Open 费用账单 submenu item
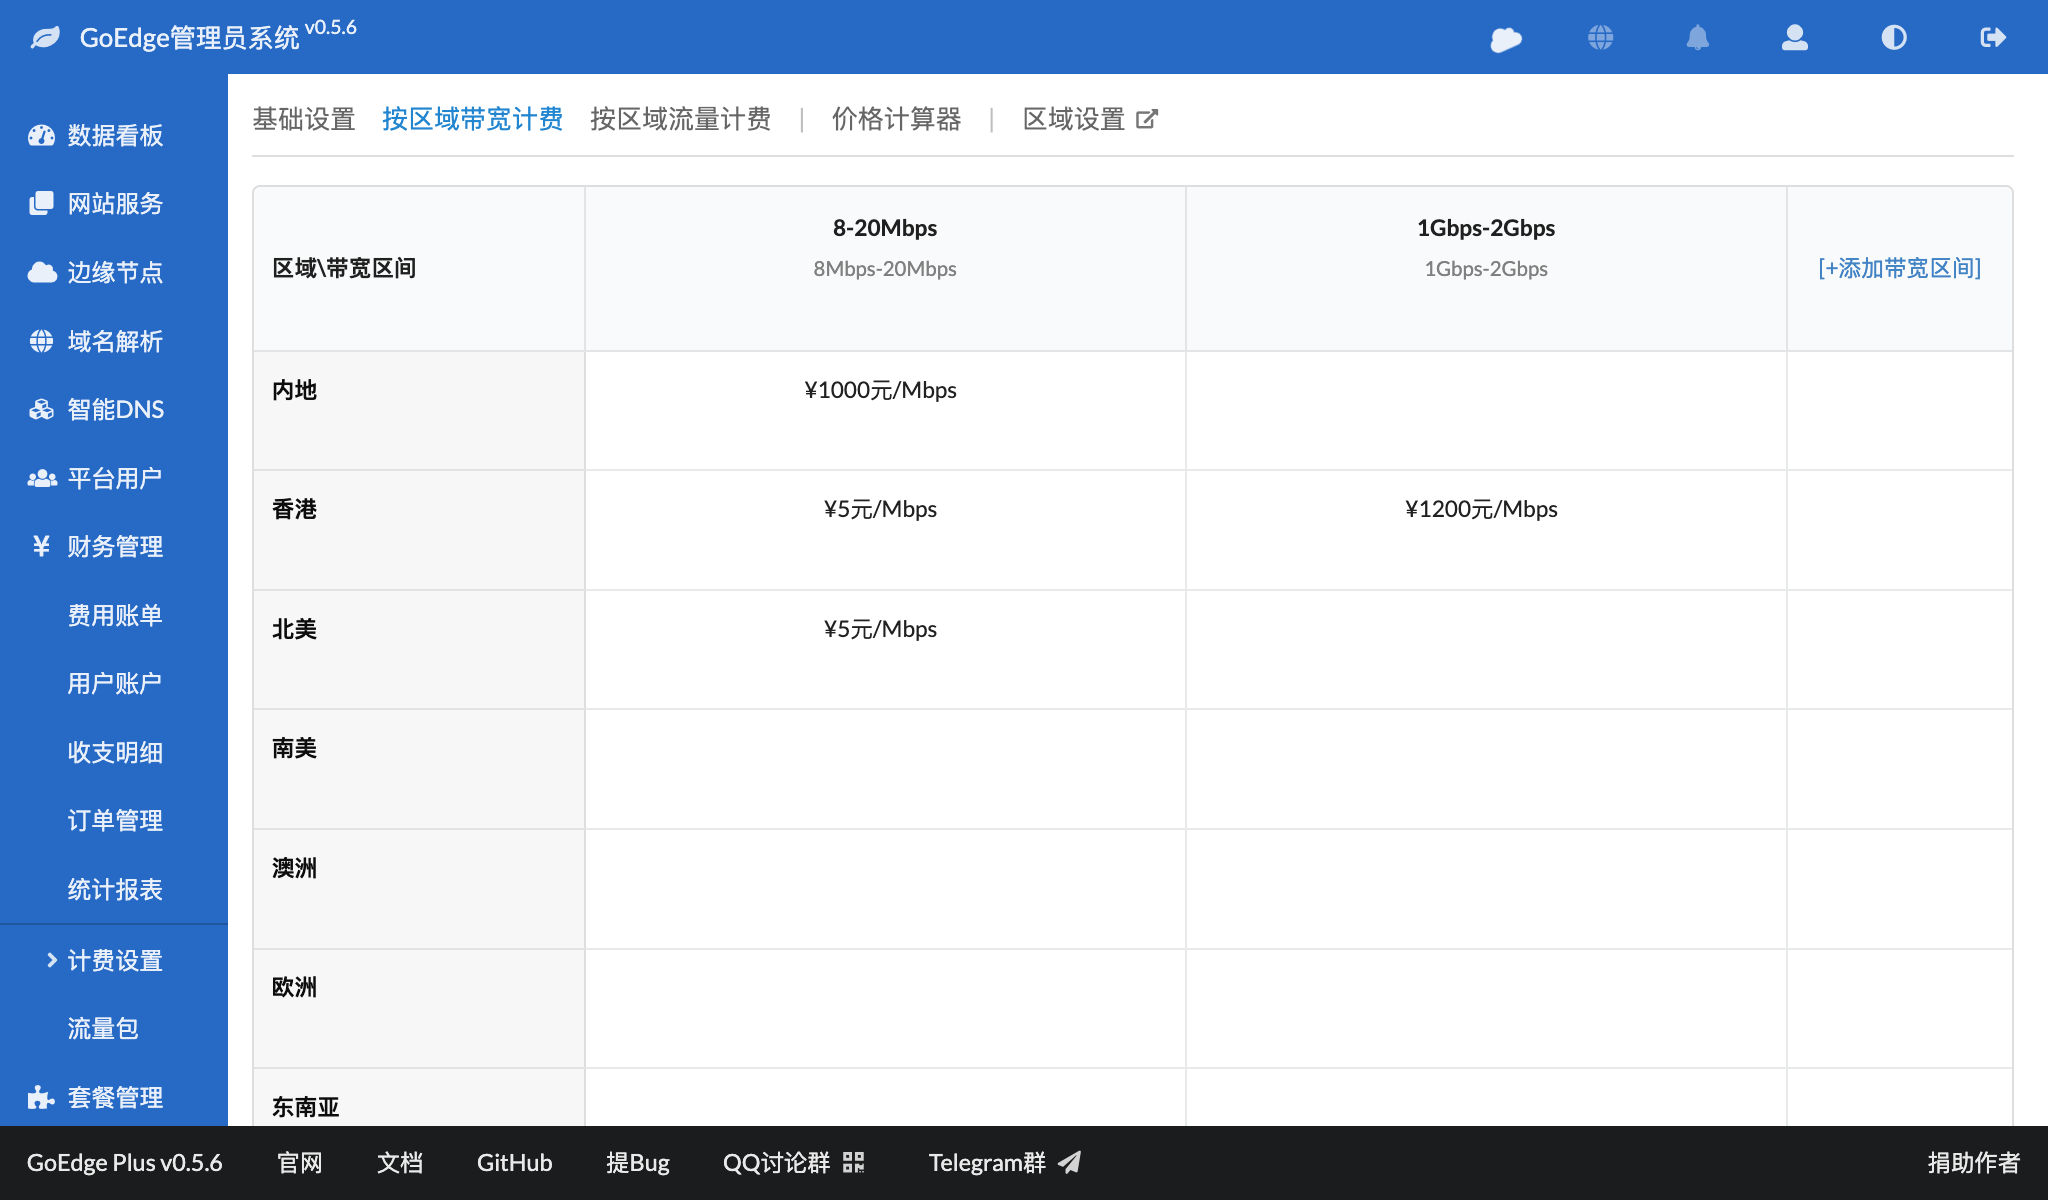The width and height of the screenshot is (2048, 1200). (x=114, y=615)
